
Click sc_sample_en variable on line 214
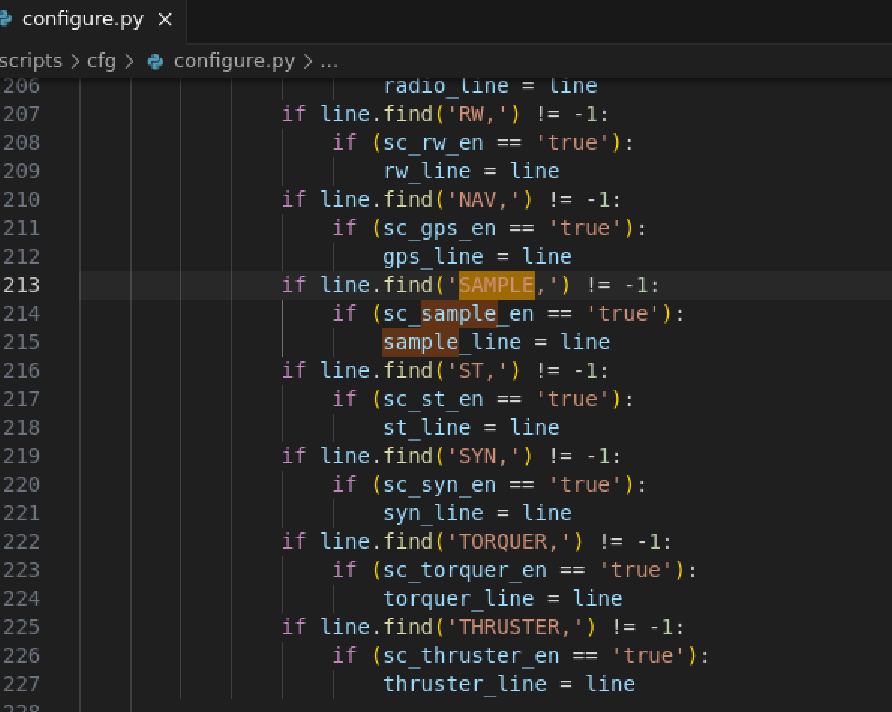[459, 314]
